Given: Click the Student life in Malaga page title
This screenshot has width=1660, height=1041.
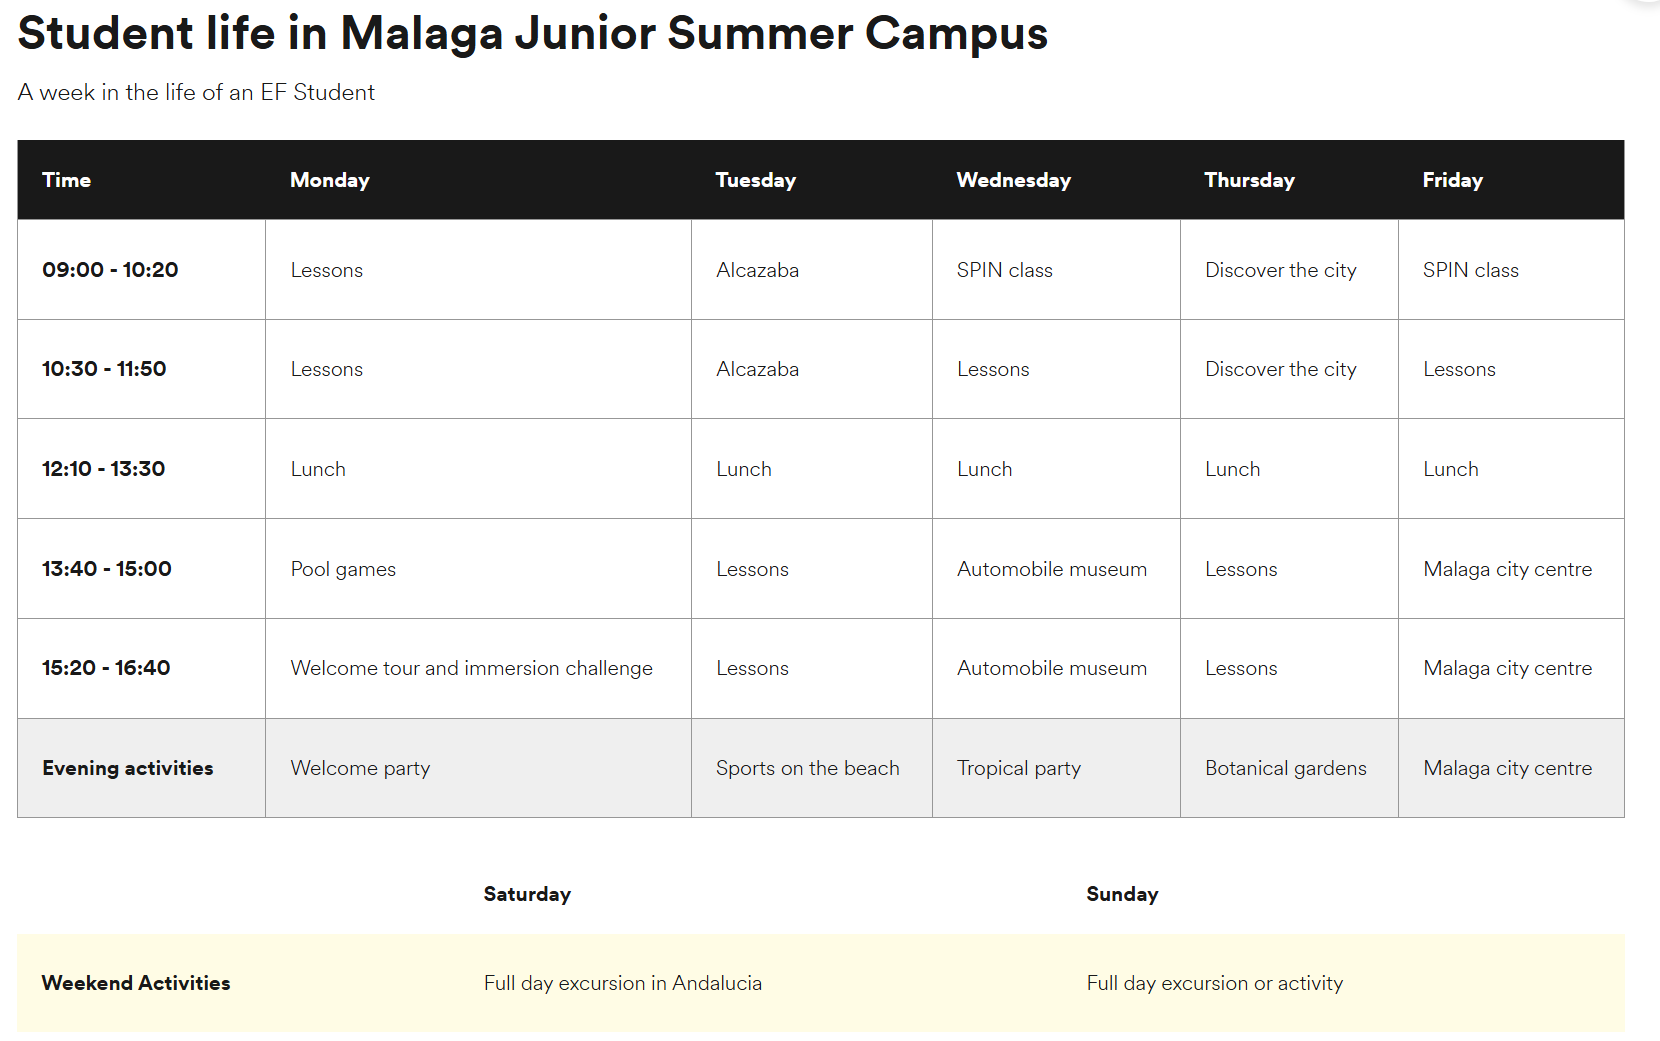Looking at the screenshot, I should (x=532, y=33).
